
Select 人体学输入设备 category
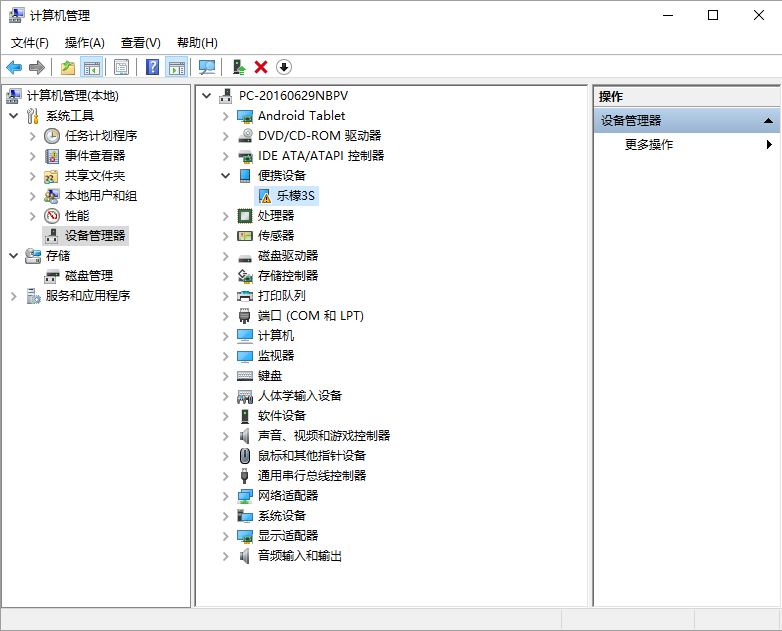(300, 396)
